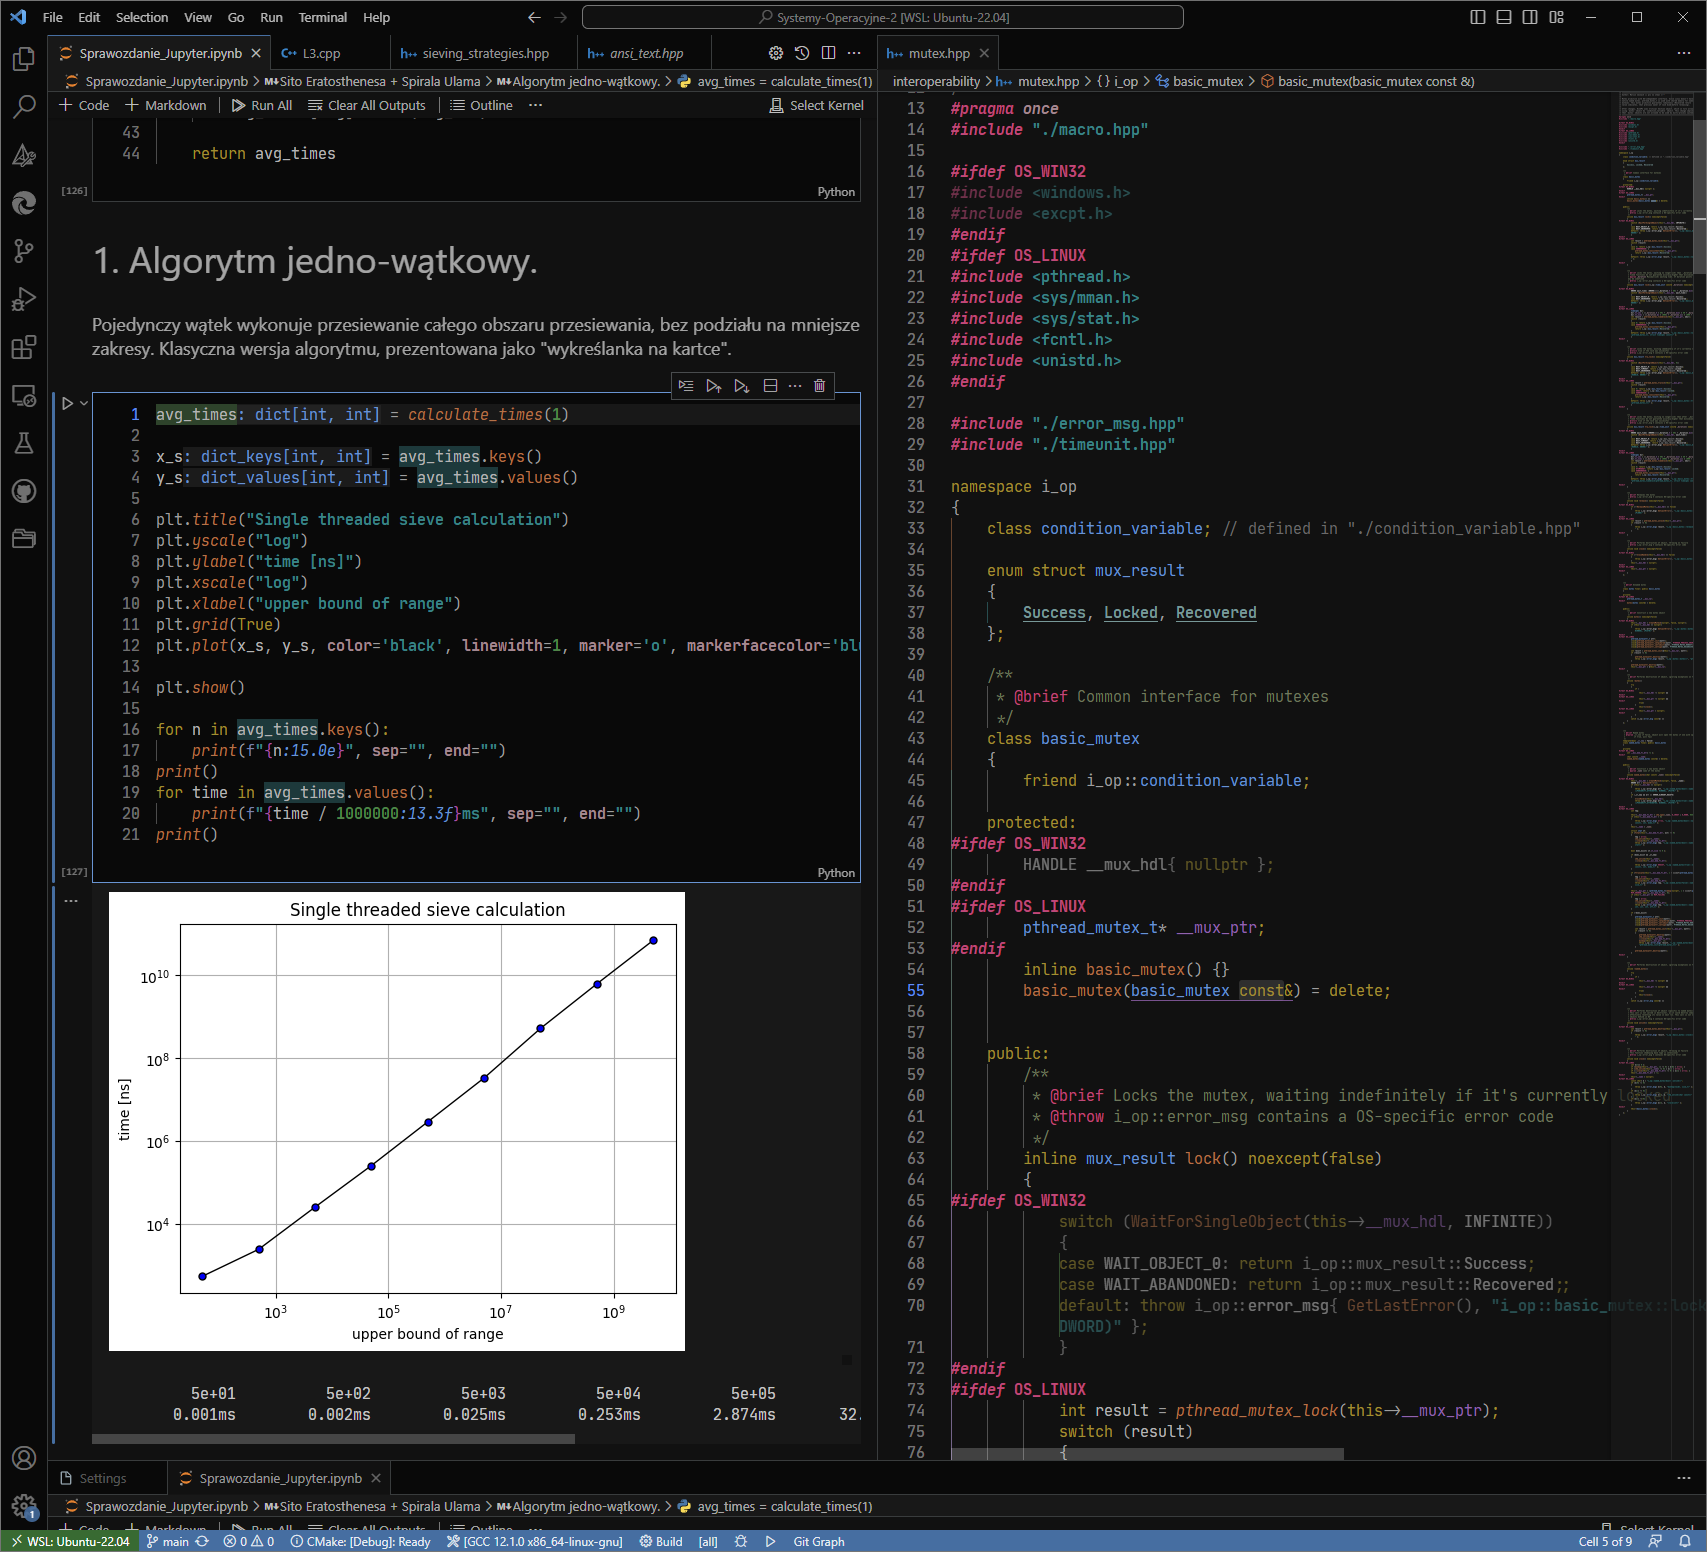Screen dimensions: 1707x1552
Task: Open the Help menu
Action: (377, 17)
